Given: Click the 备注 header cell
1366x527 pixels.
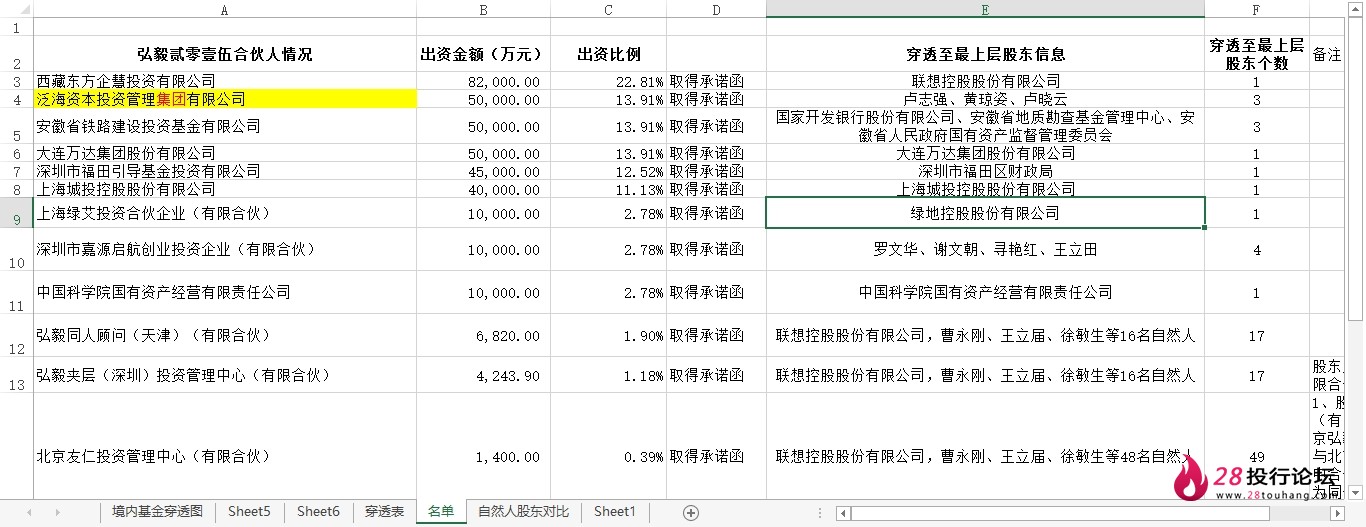Looking at the screenshot, I should click(1327, 54).
